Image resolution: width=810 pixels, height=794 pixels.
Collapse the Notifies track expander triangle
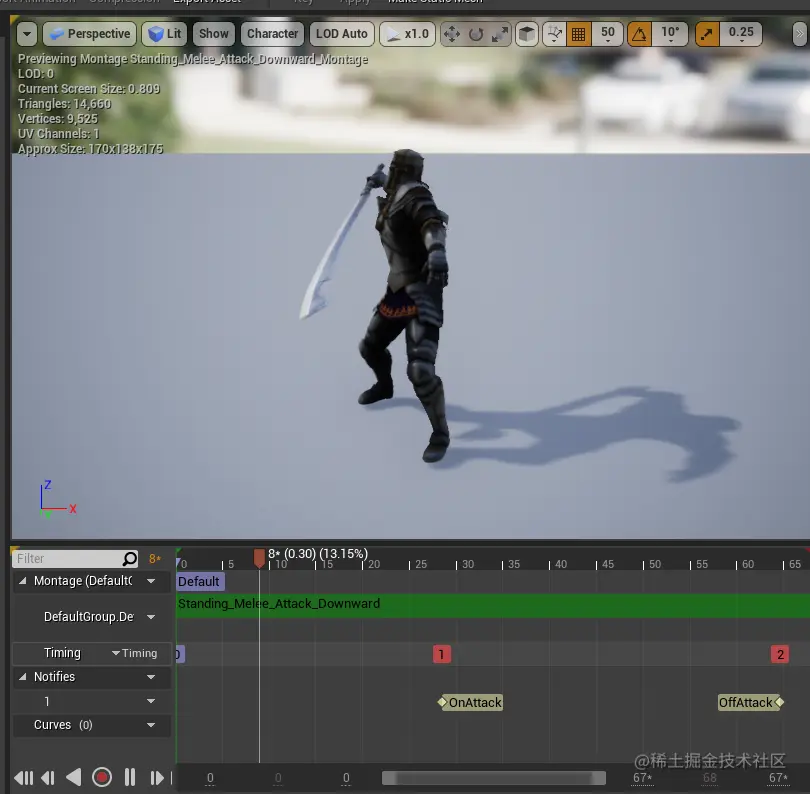point(22,677)
